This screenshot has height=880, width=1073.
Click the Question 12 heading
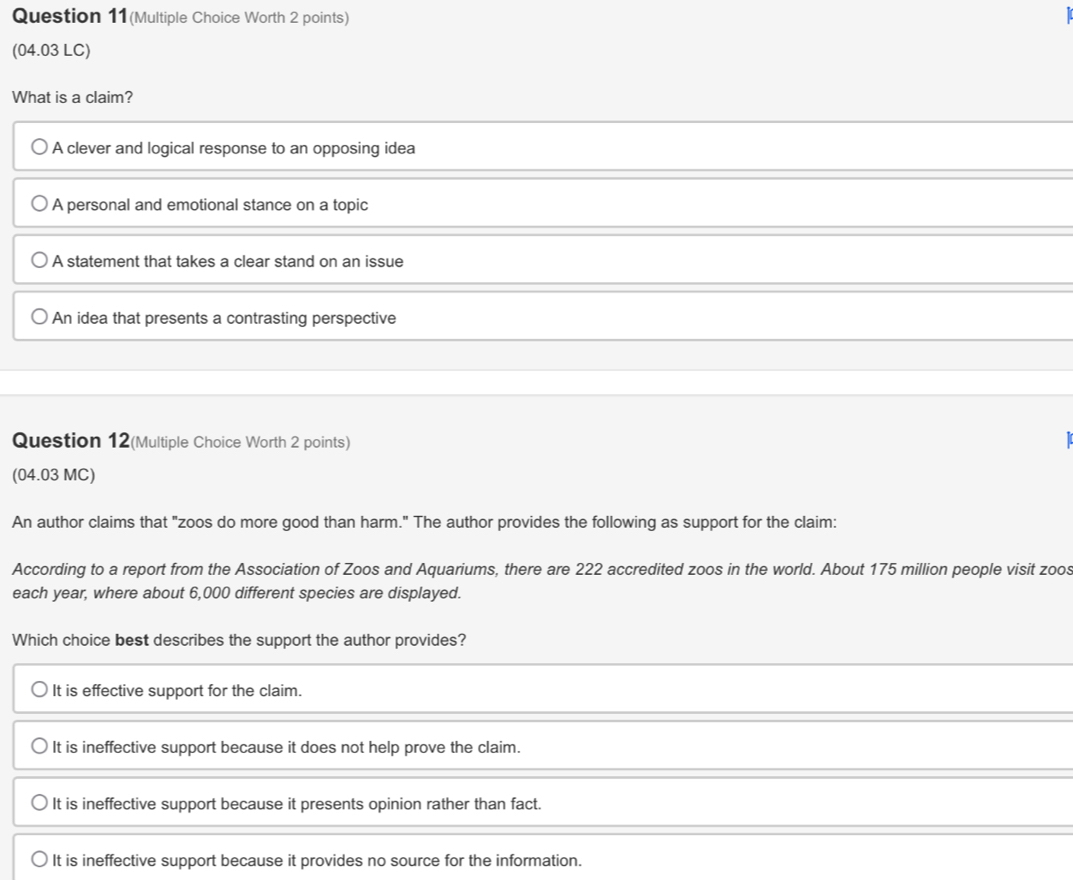[70, 440]
